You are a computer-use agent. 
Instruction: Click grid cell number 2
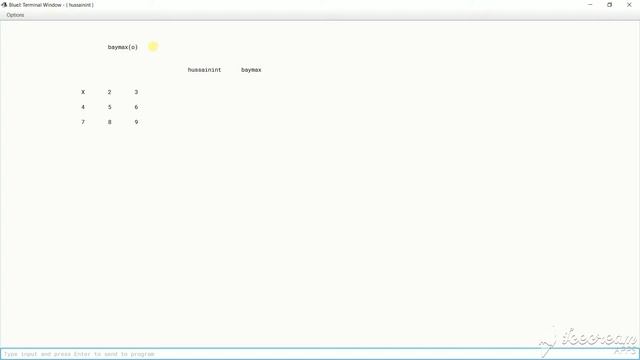point(109,92)
